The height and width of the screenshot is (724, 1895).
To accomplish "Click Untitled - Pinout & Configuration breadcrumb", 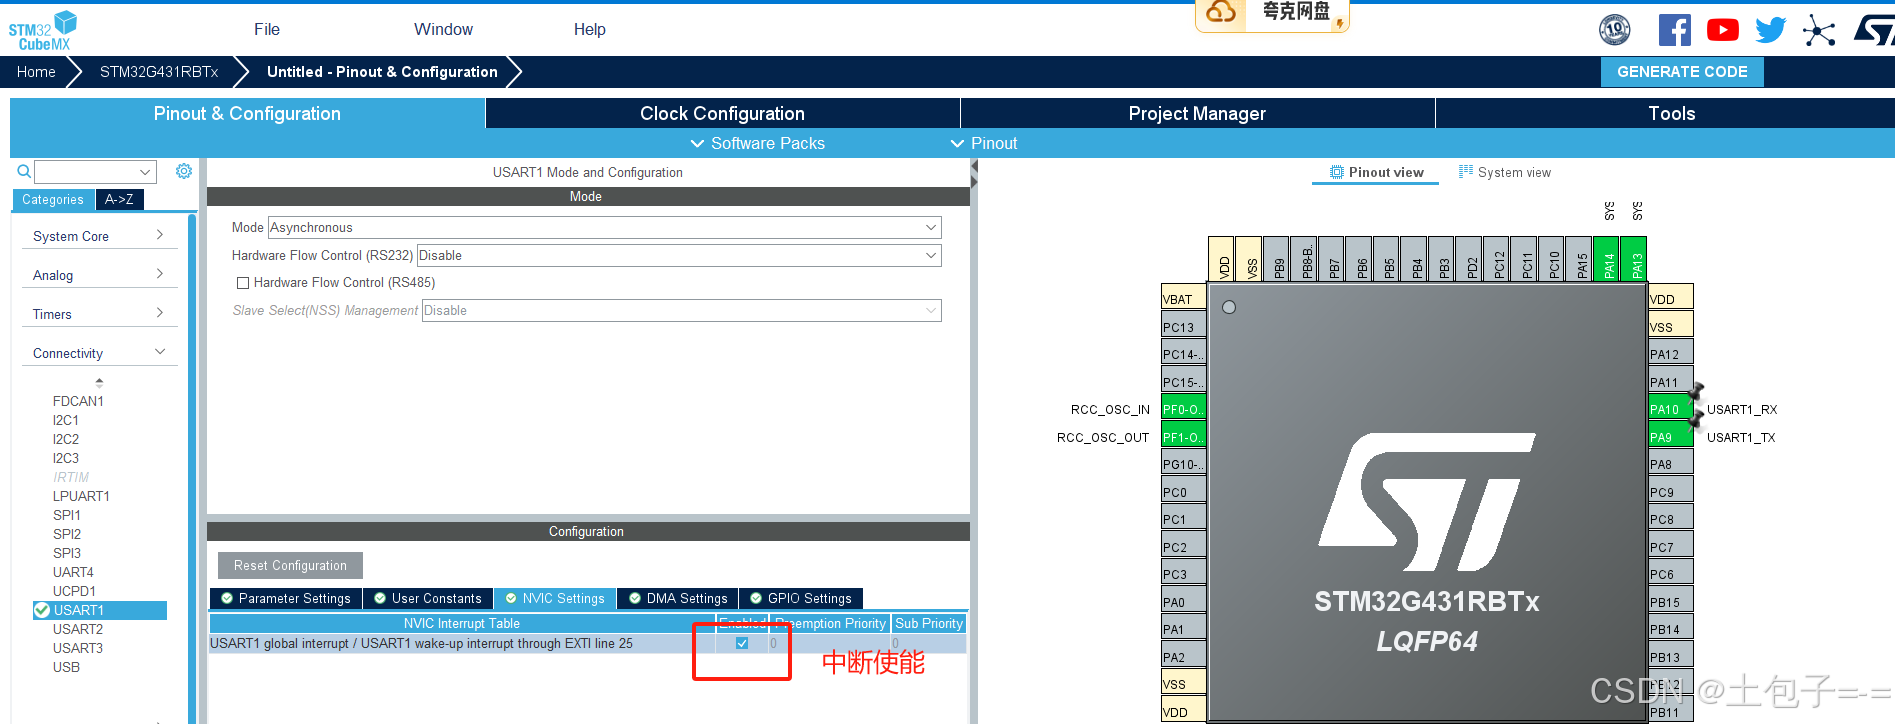I will (x=382, y=72).
